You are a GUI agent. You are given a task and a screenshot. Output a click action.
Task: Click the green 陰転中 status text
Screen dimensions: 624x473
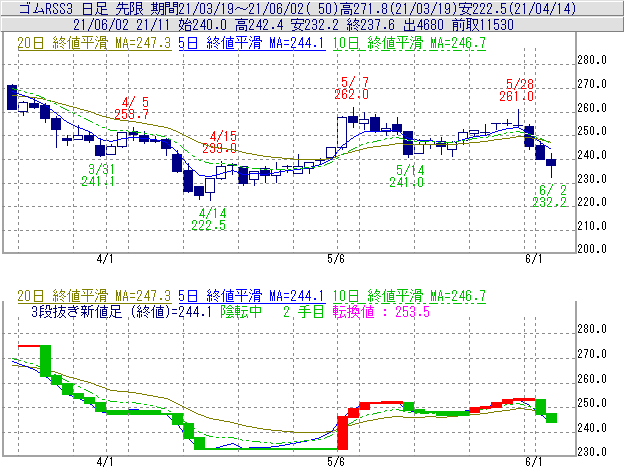(241, 311)
